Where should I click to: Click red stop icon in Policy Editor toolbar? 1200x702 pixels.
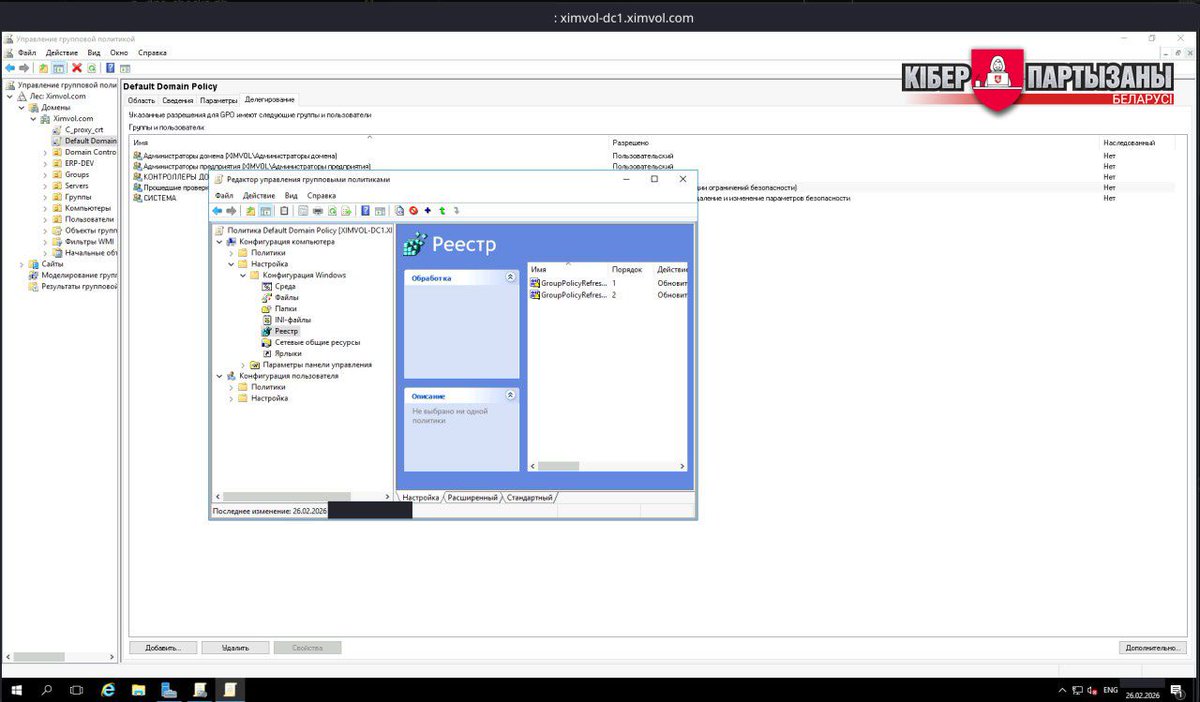pos(413,211)
